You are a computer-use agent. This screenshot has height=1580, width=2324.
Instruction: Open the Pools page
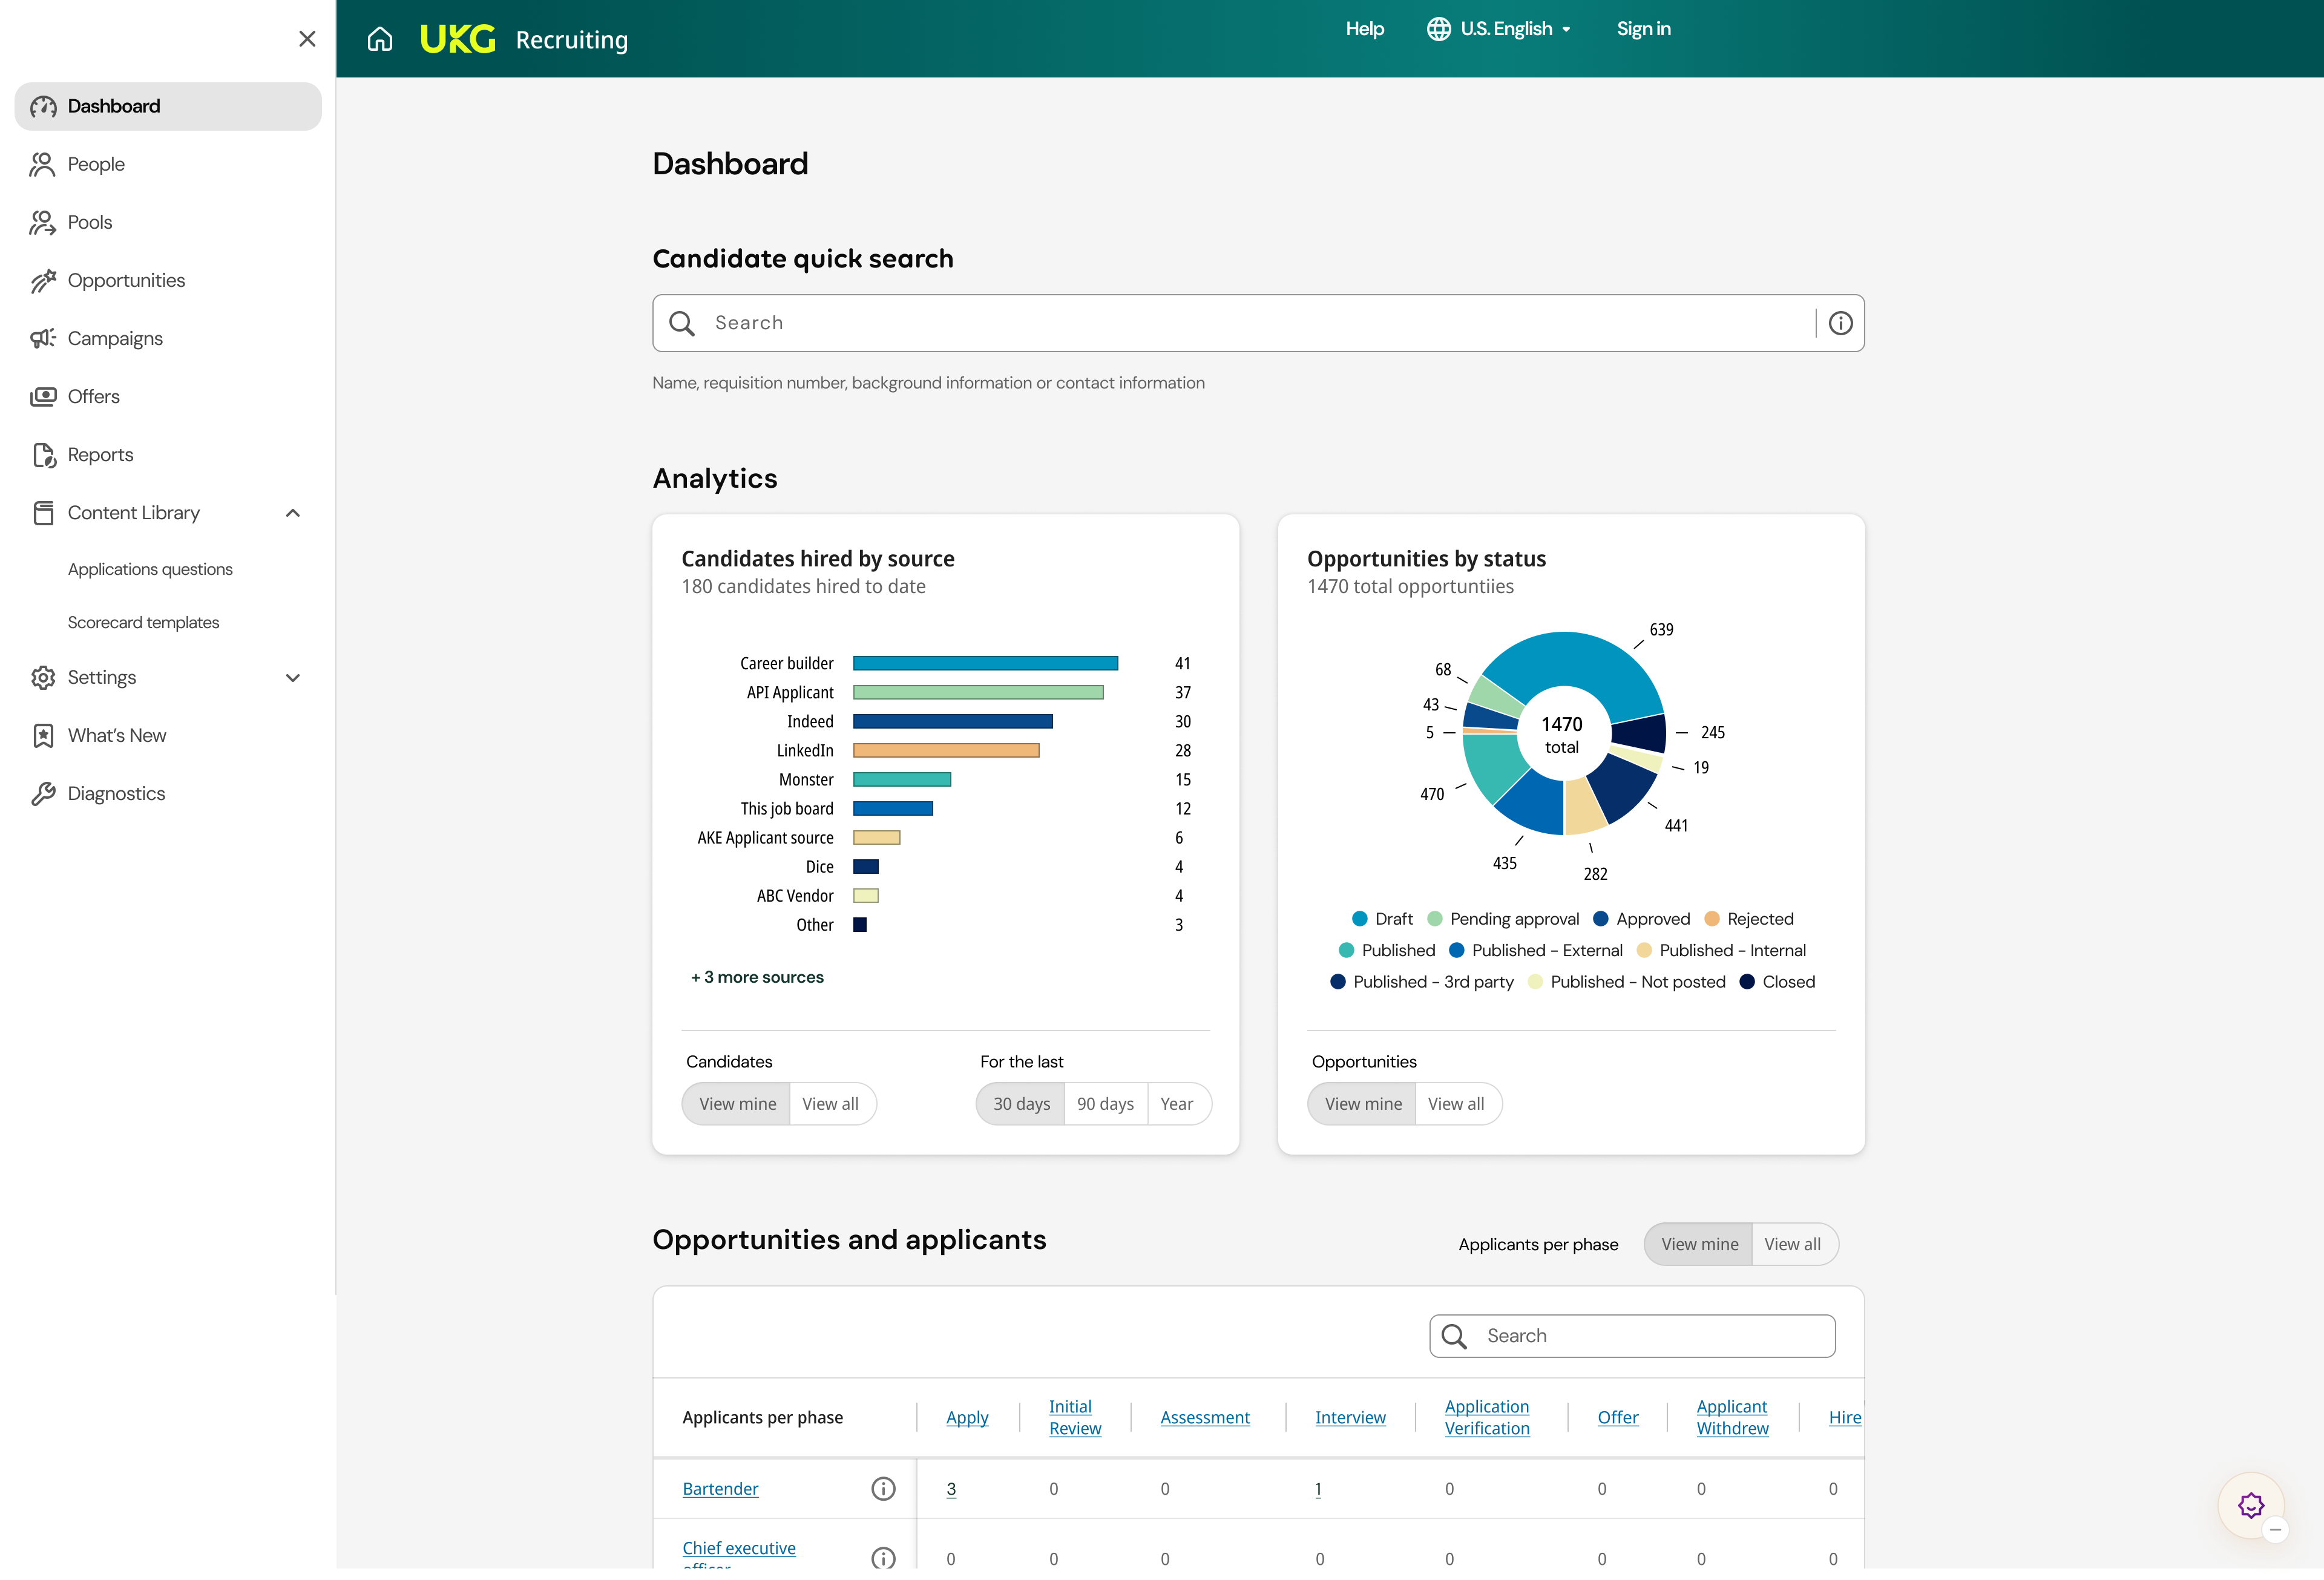coord(89,222)
